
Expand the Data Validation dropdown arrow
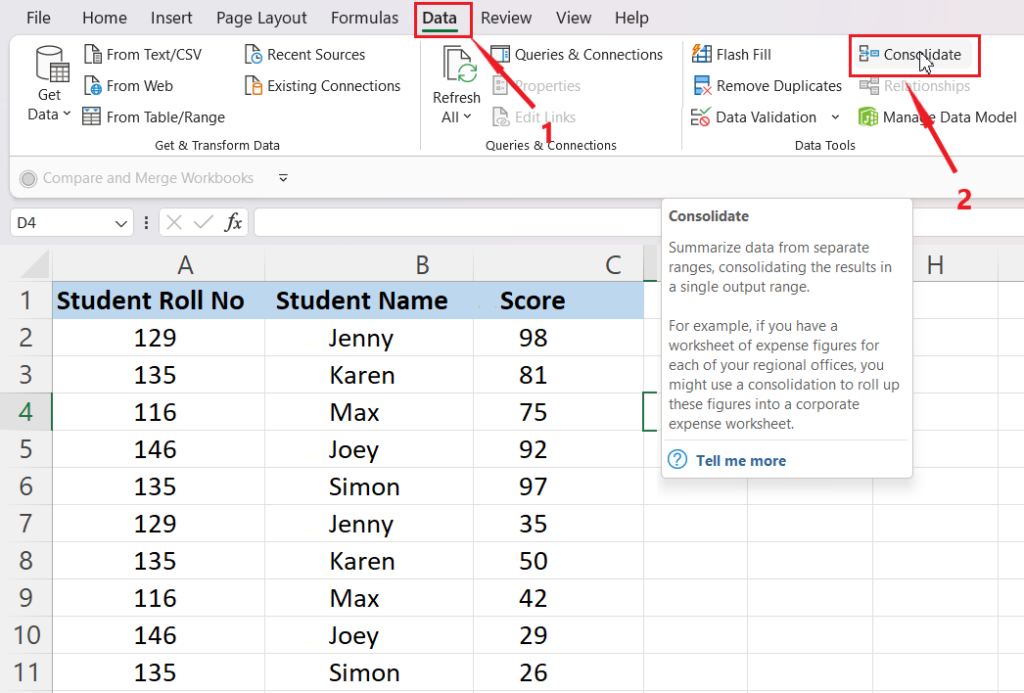point(835,117)
